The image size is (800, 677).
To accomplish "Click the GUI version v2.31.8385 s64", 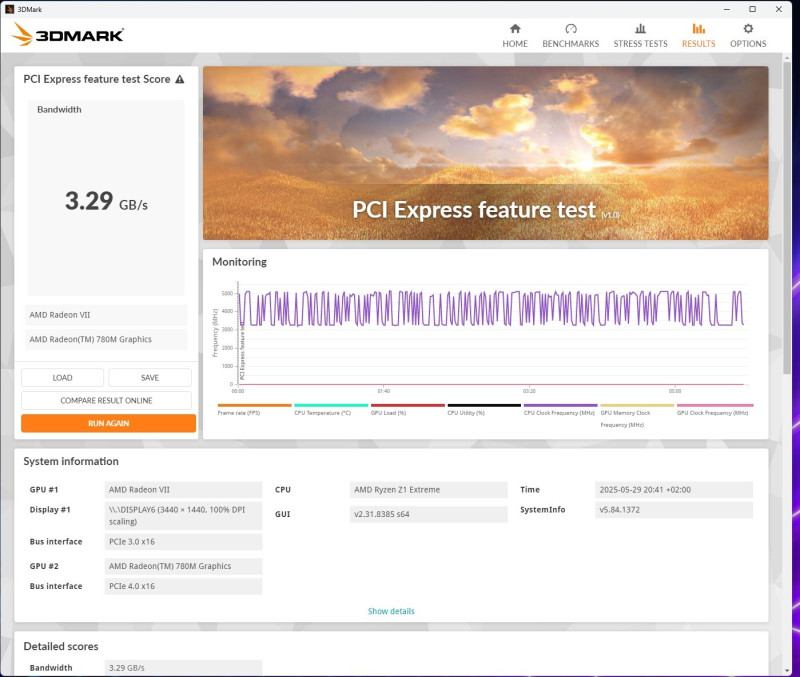I will click(x=429, y=514).
